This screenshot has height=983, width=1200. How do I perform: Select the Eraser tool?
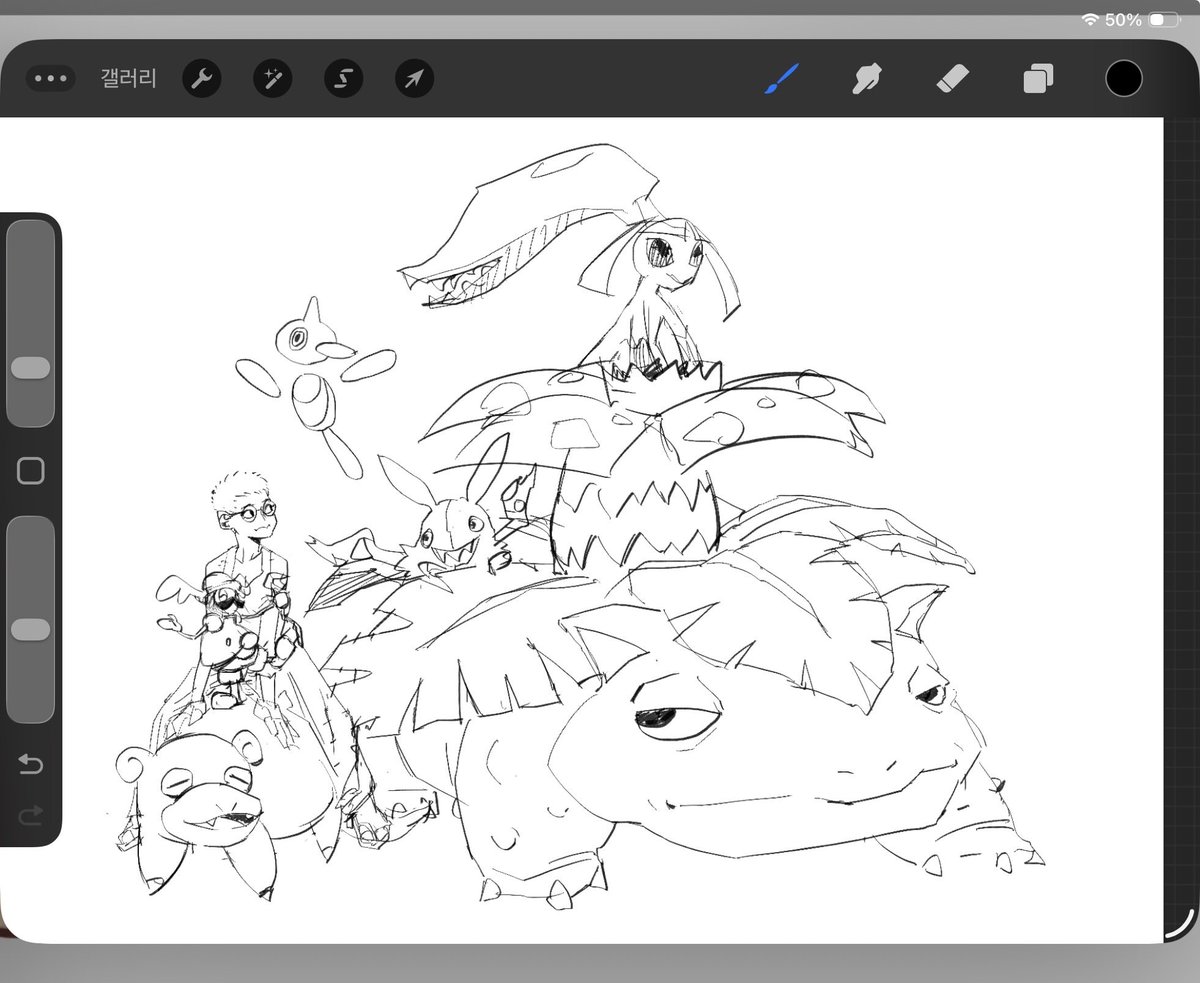click(953, 79)
